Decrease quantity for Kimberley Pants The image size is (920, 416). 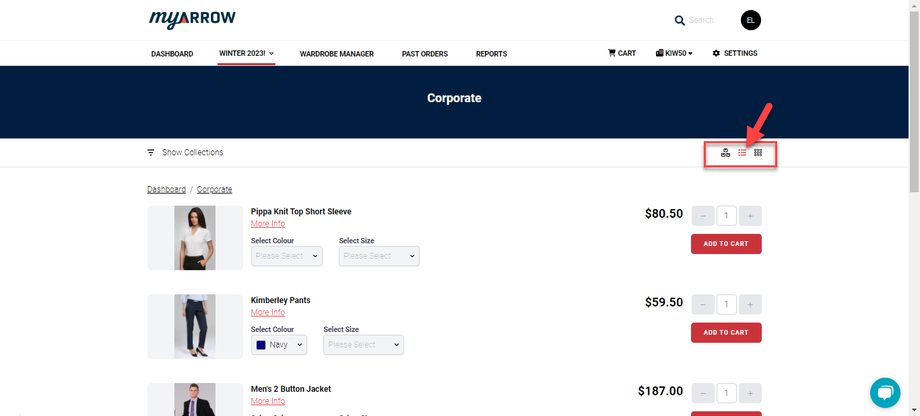point(703,304)
